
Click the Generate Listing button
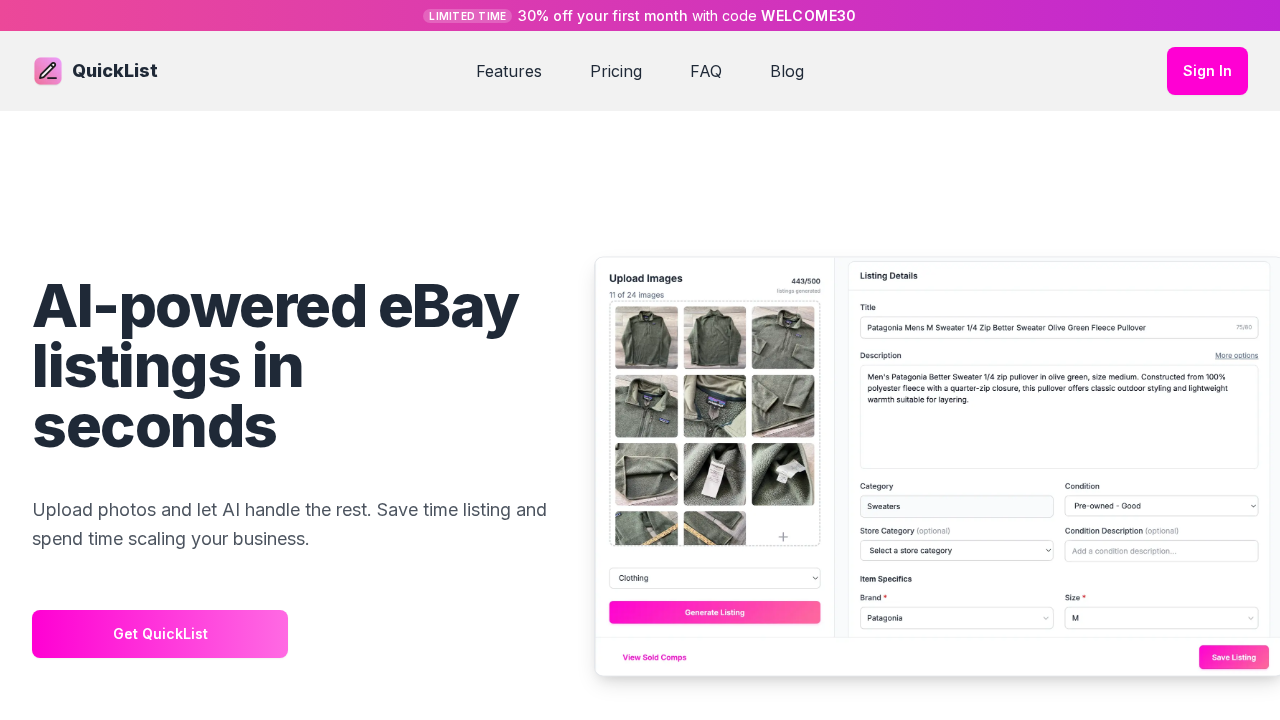click(715, 612)
